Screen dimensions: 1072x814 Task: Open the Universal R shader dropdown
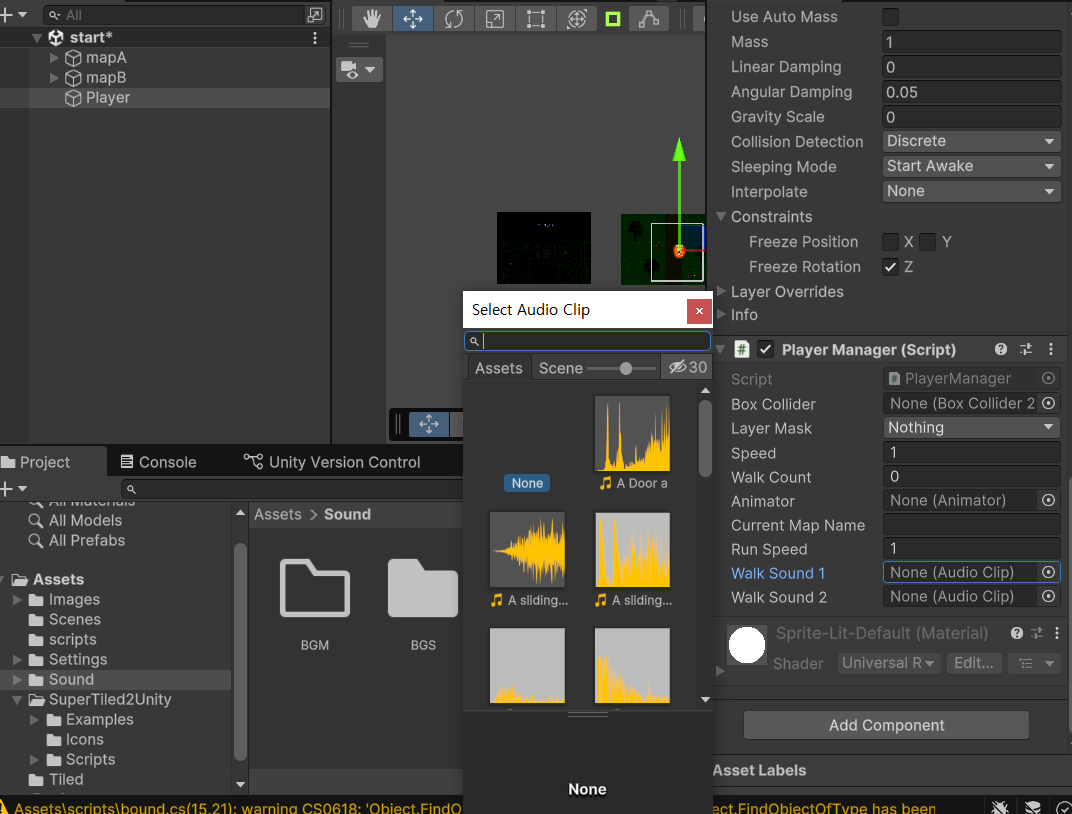click(888, 663)
